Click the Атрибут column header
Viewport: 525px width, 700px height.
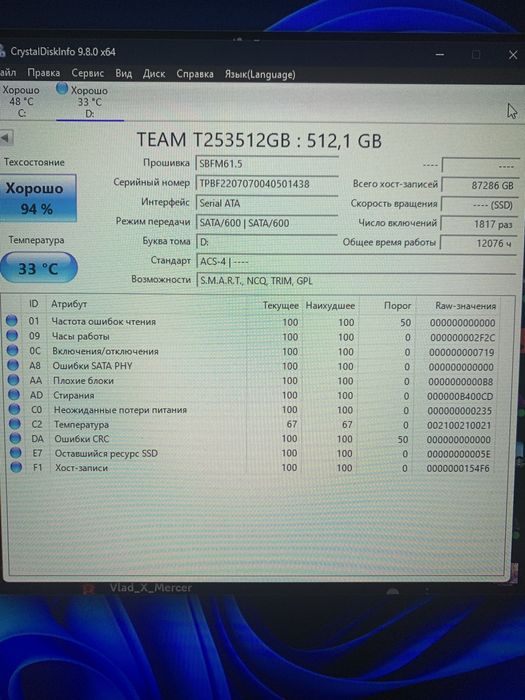coord(69,304)
